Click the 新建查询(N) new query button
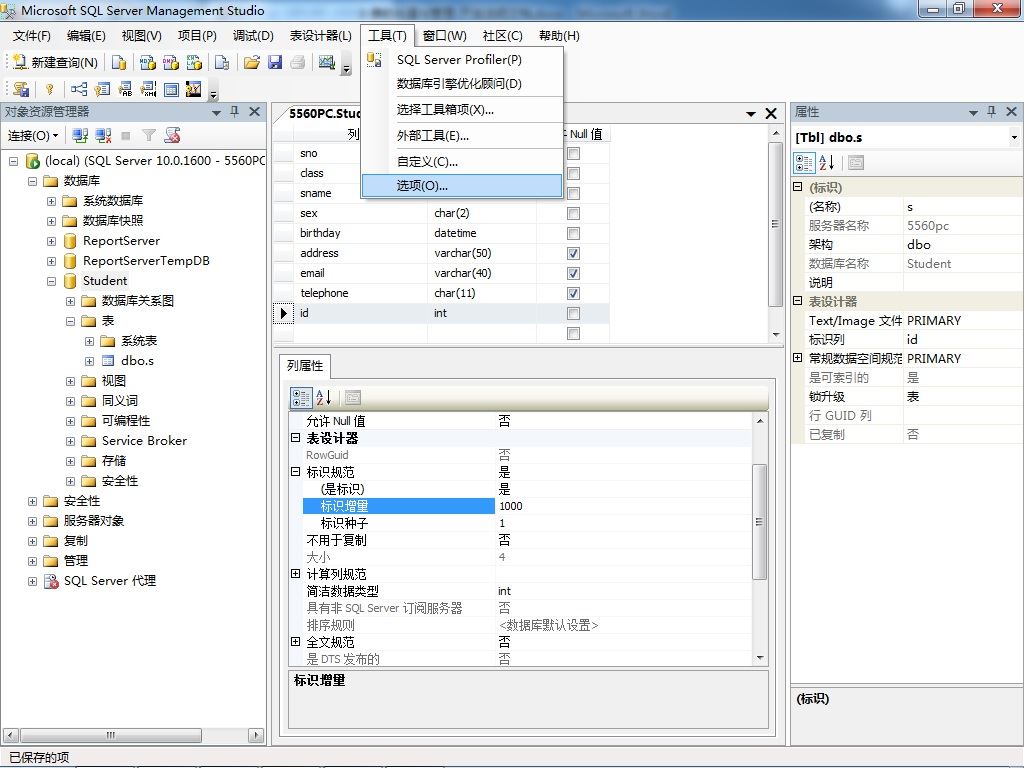The width and height of the screenshot is (1024, 768). 55,62
